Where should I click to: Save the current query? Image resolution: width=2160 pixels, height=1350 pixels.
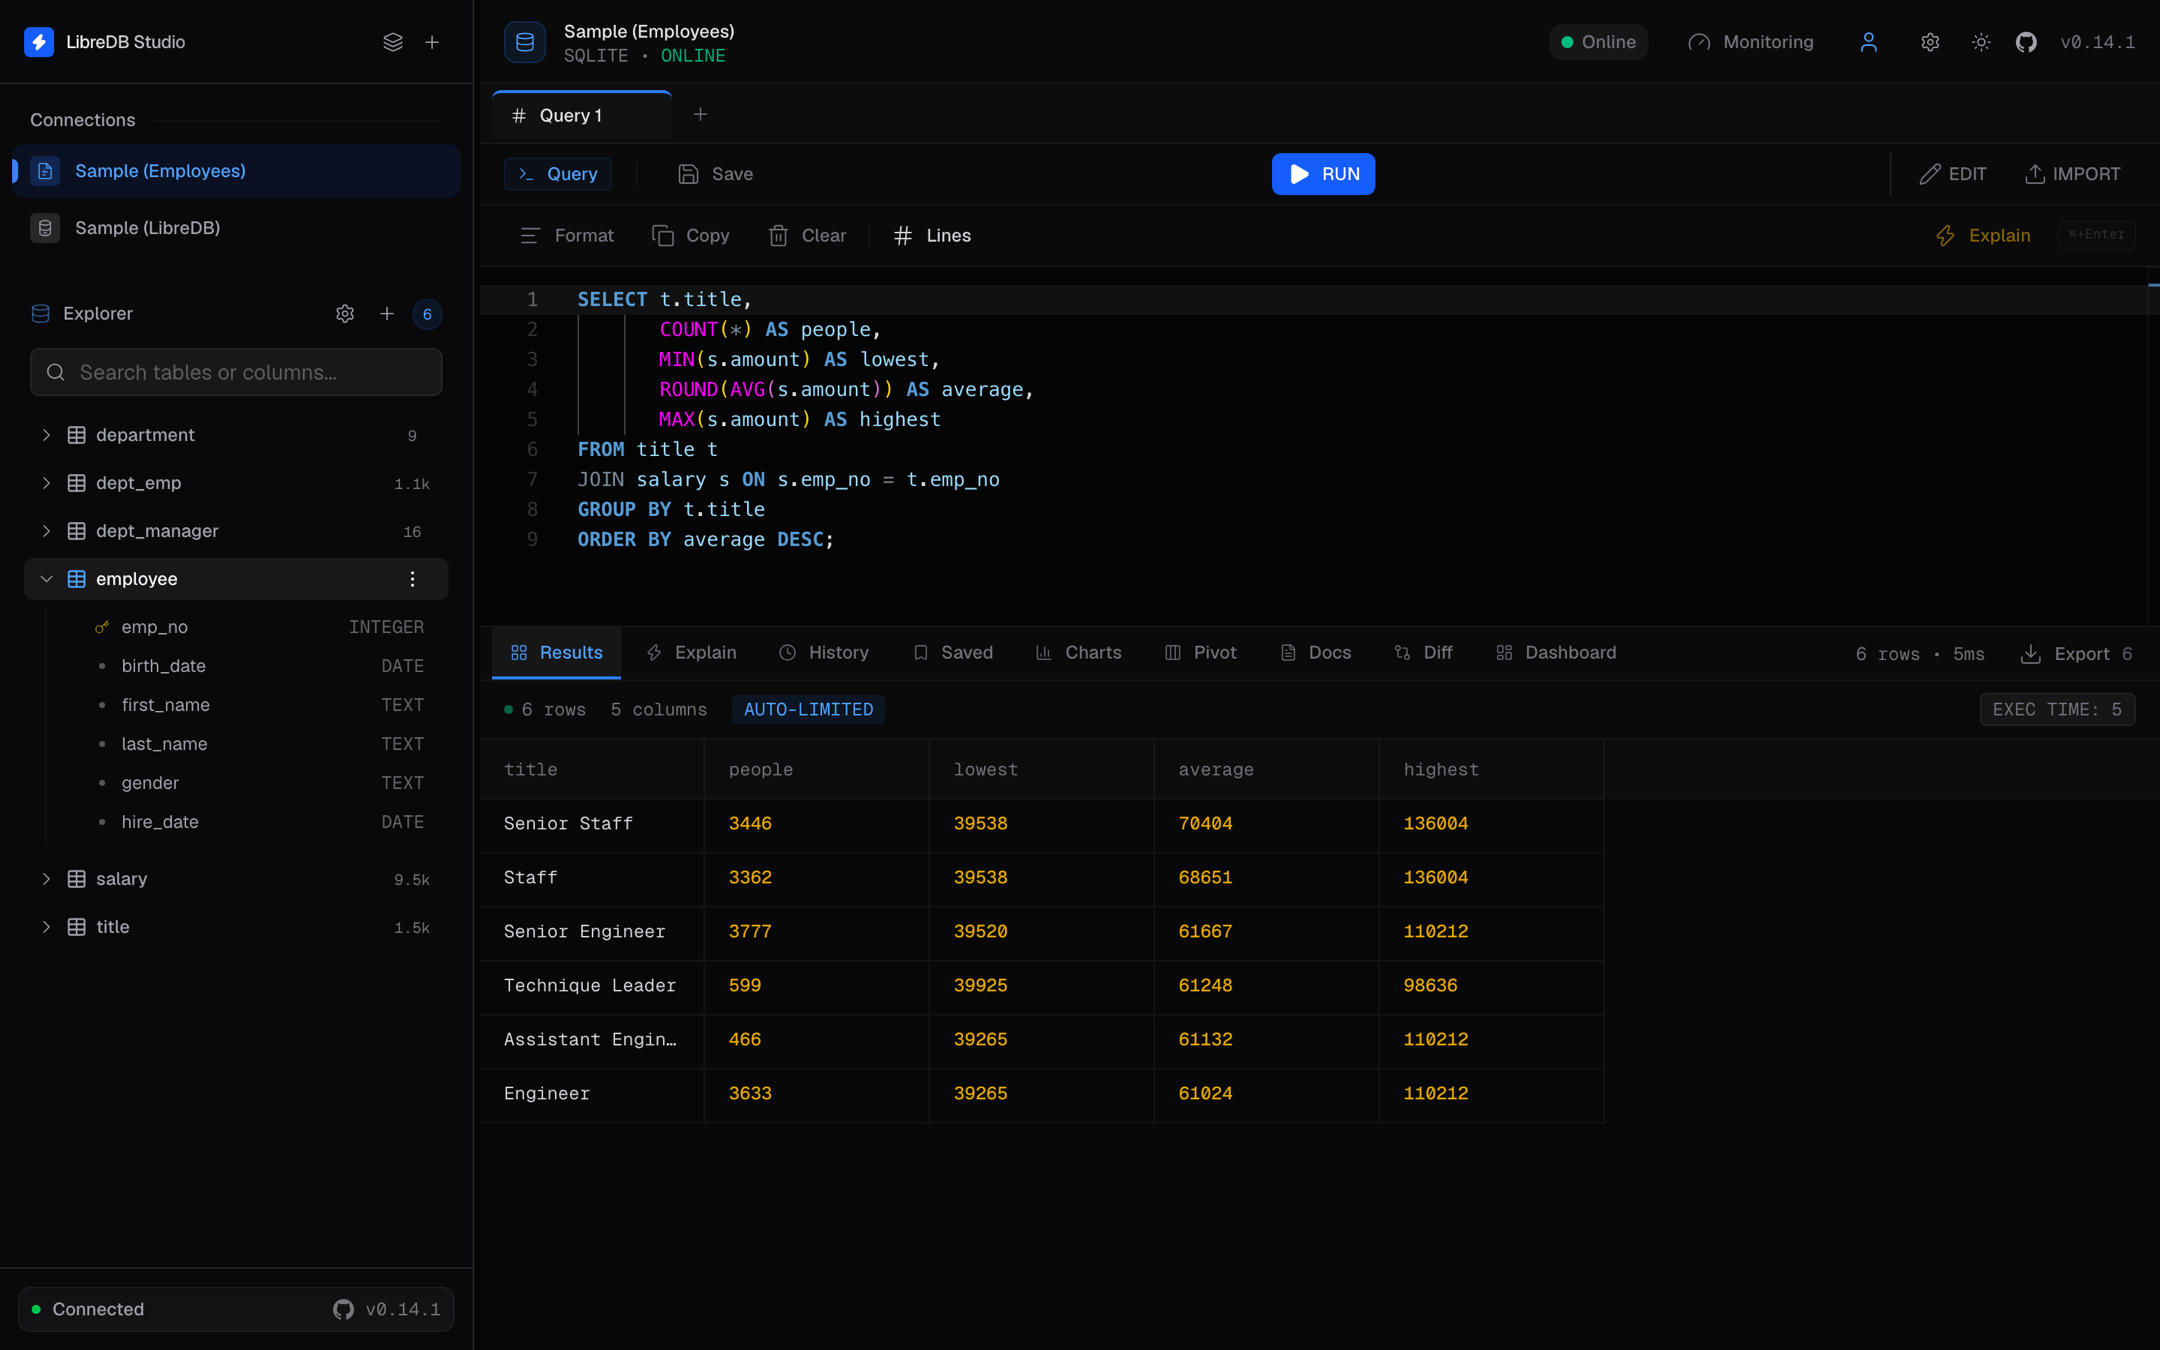(x=715, y=174)
